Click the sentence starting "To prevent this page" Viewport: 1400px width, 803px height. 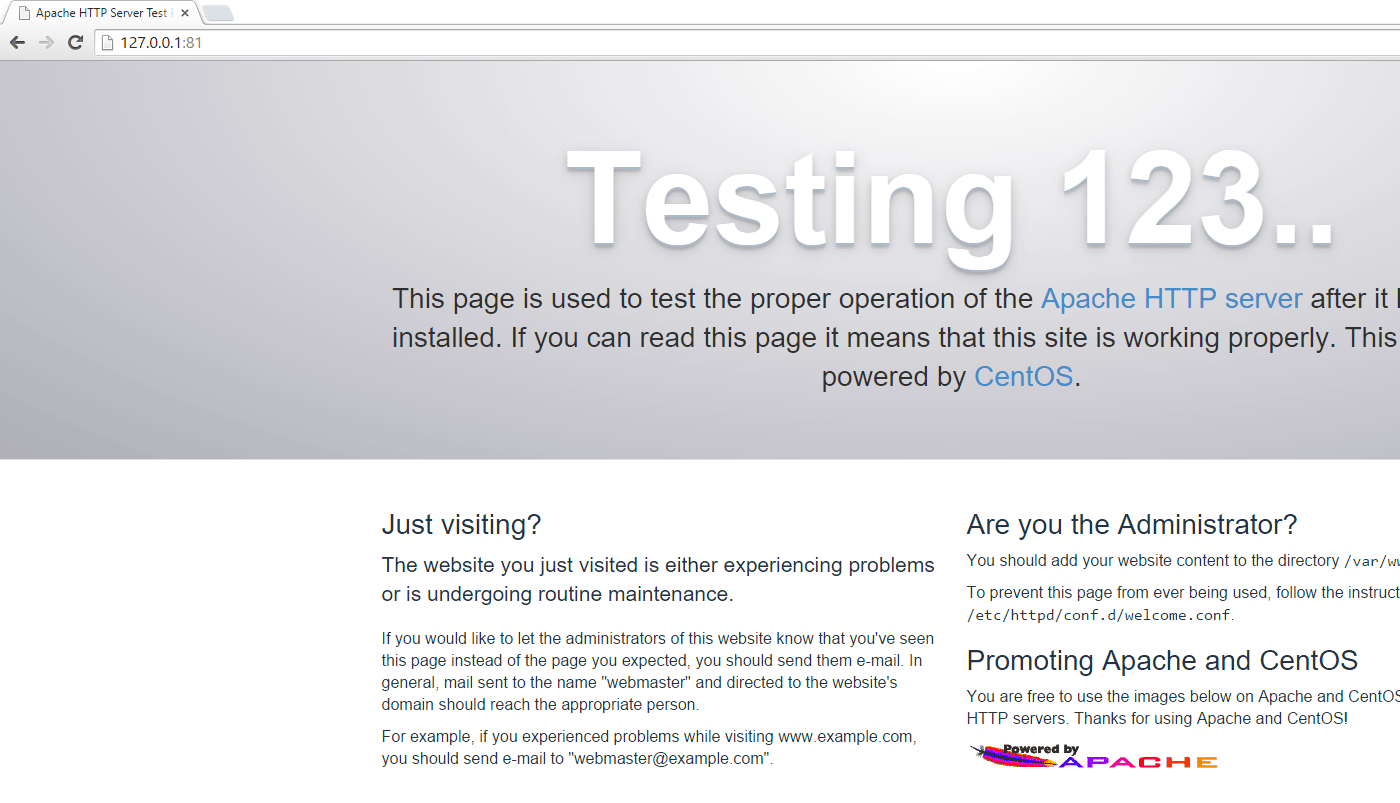pyautogui.click(x=1183, y=603)
